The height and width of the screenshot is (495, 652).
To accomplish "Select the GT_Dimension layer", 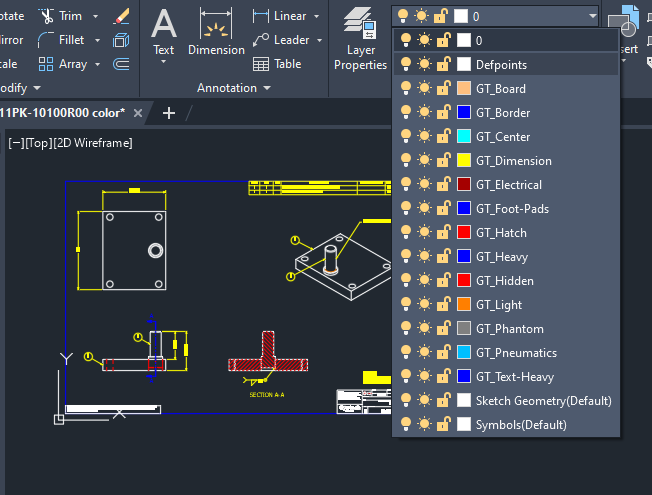I will (506, 161).
